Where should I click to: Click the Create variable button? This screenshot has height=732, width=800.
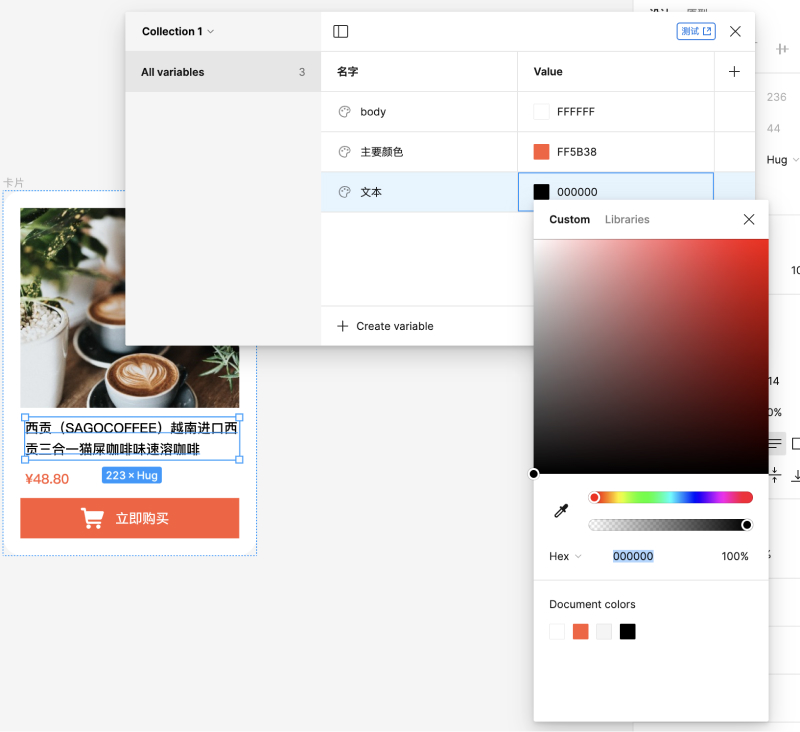[x=385, y=326]
